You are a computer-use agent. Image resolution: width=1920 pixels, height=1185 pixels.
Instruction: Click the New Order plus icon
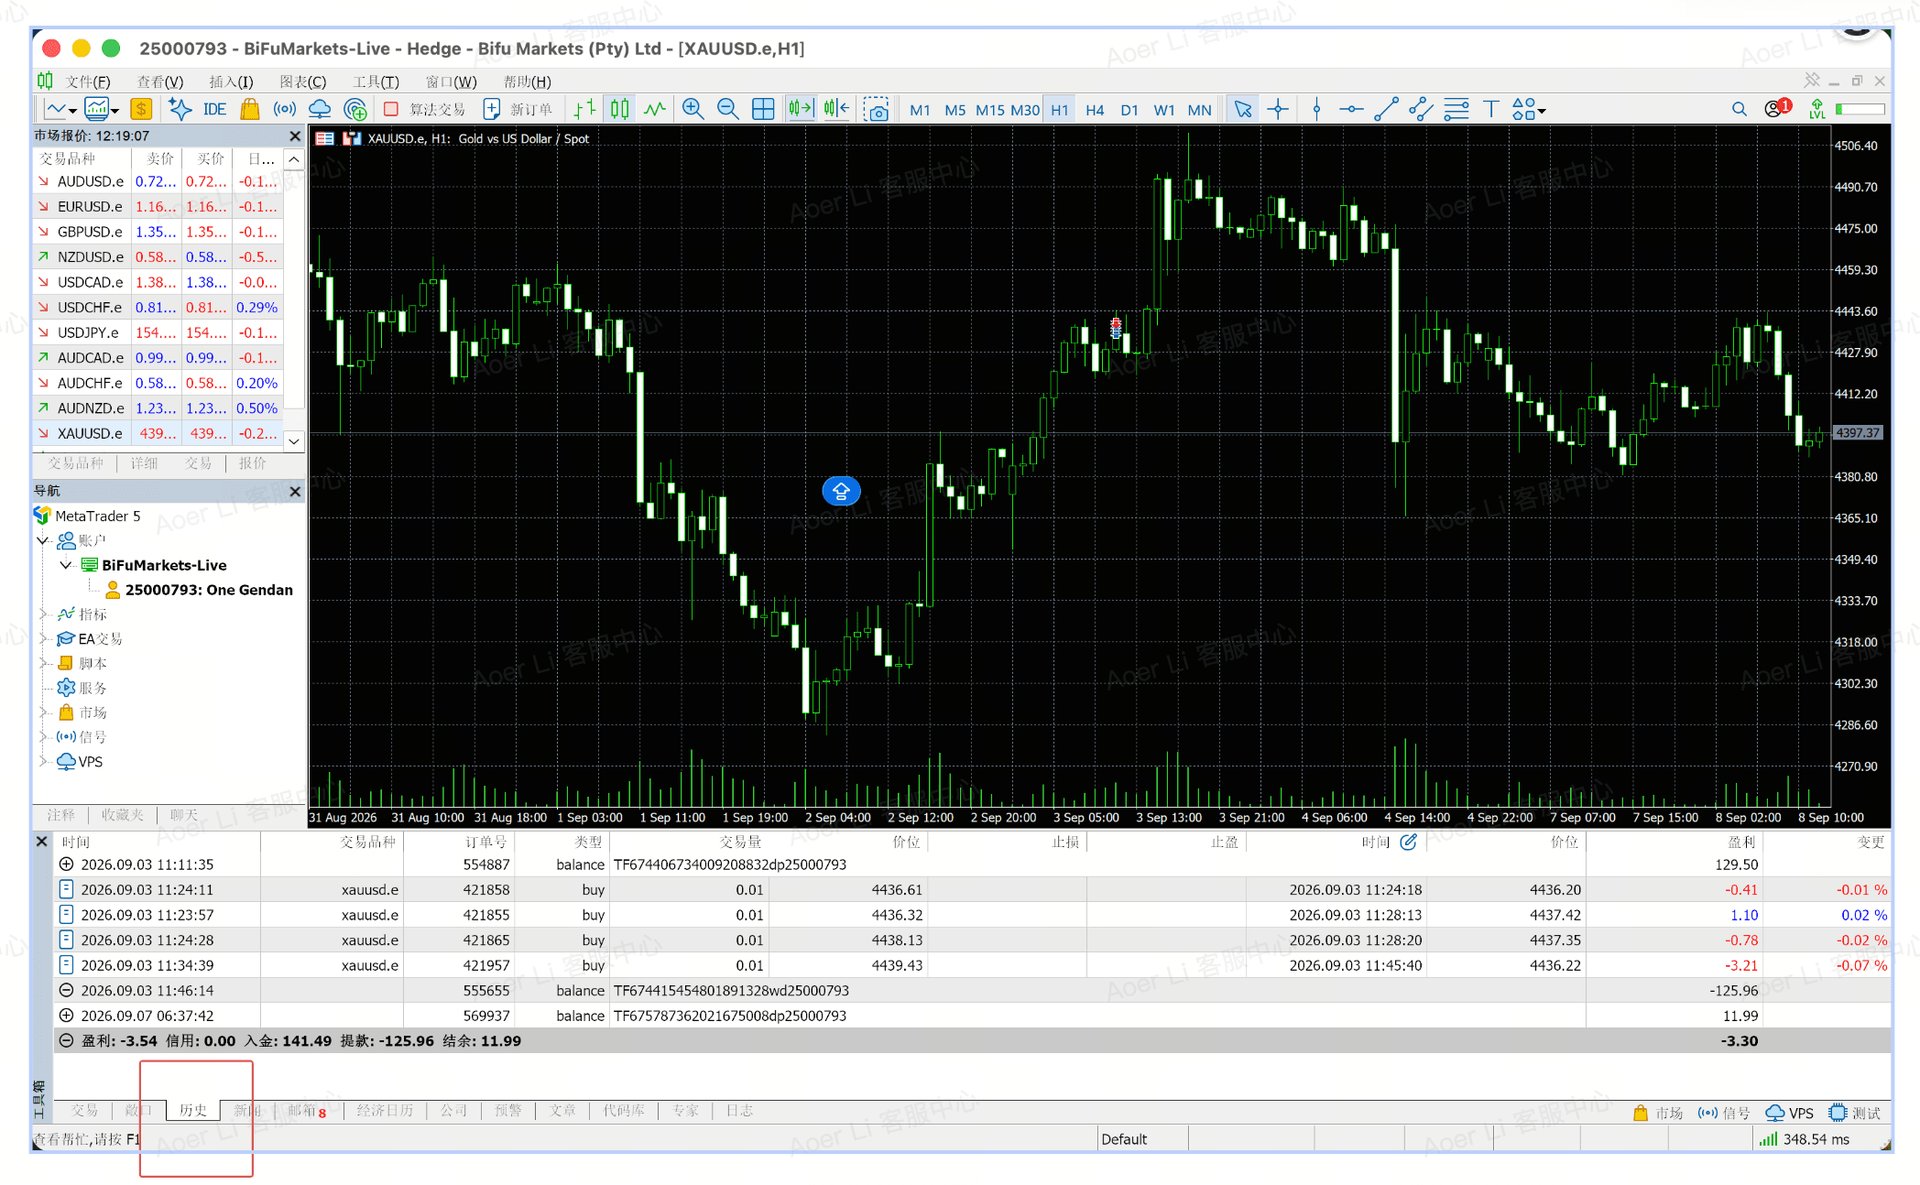pos(491,109)
